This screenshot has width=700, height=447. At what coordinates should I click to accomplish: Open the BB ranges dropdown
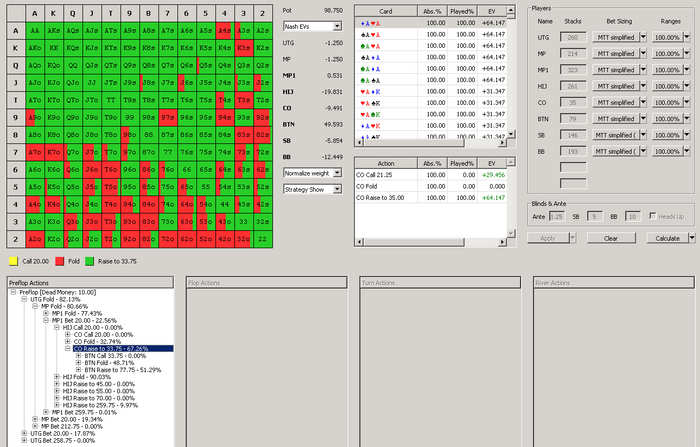point(687,151)
